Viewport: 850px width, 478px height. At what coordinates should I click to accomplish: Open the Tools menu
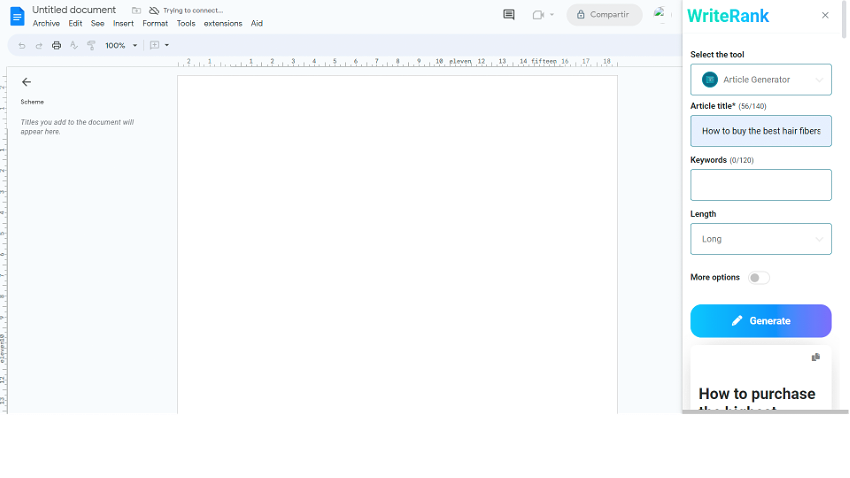[x=186, y=23]
